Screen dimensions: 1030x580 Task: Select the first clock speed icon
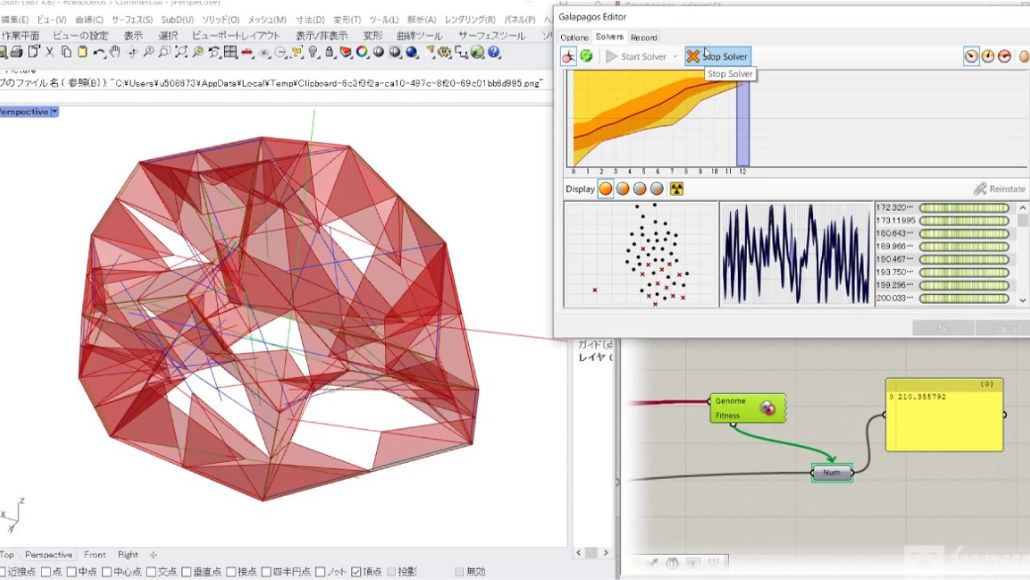(971, 57)
